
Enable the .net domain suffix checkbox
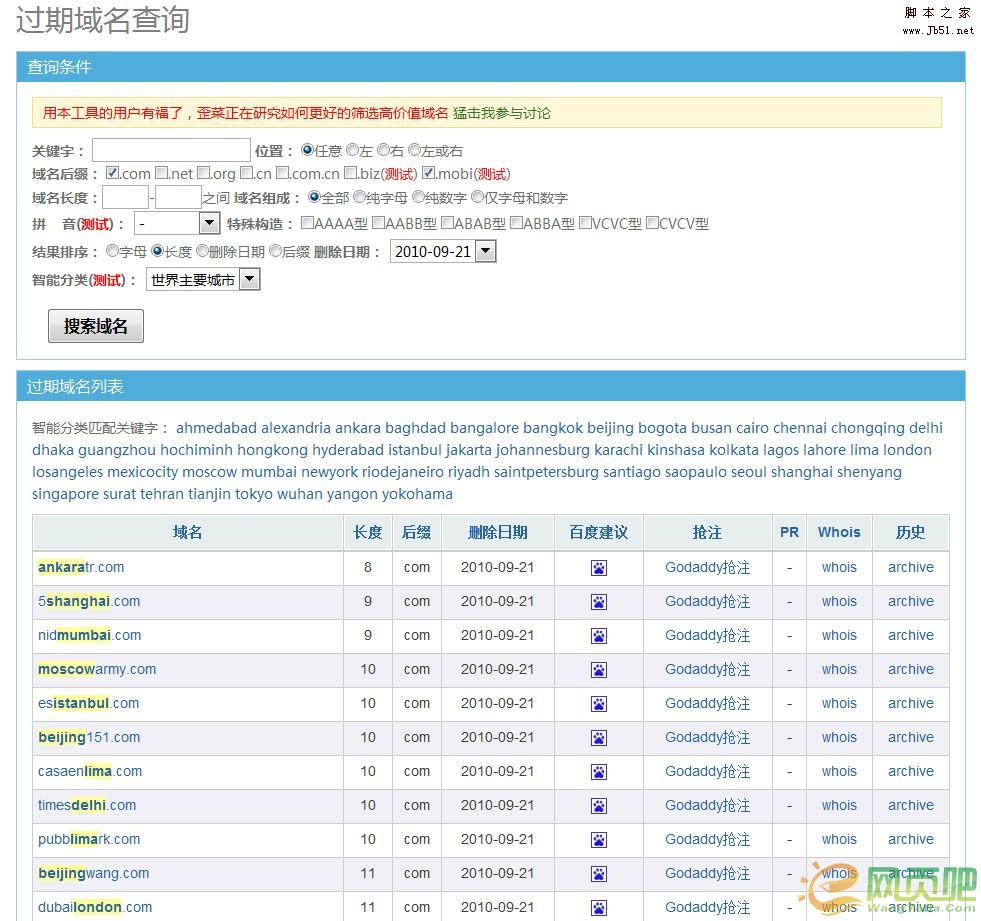click(x=162, y=173)
